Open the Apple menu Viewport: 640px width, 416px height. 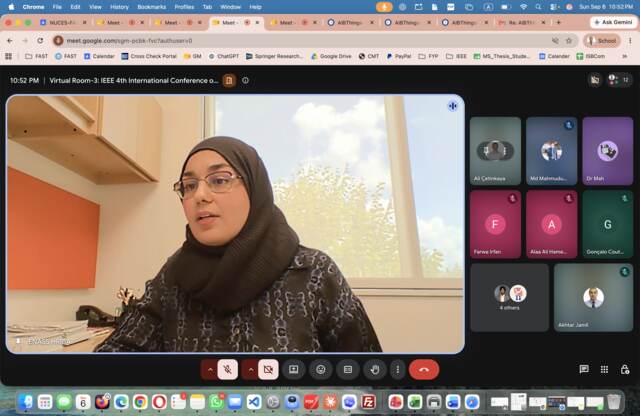click(11, 7)
